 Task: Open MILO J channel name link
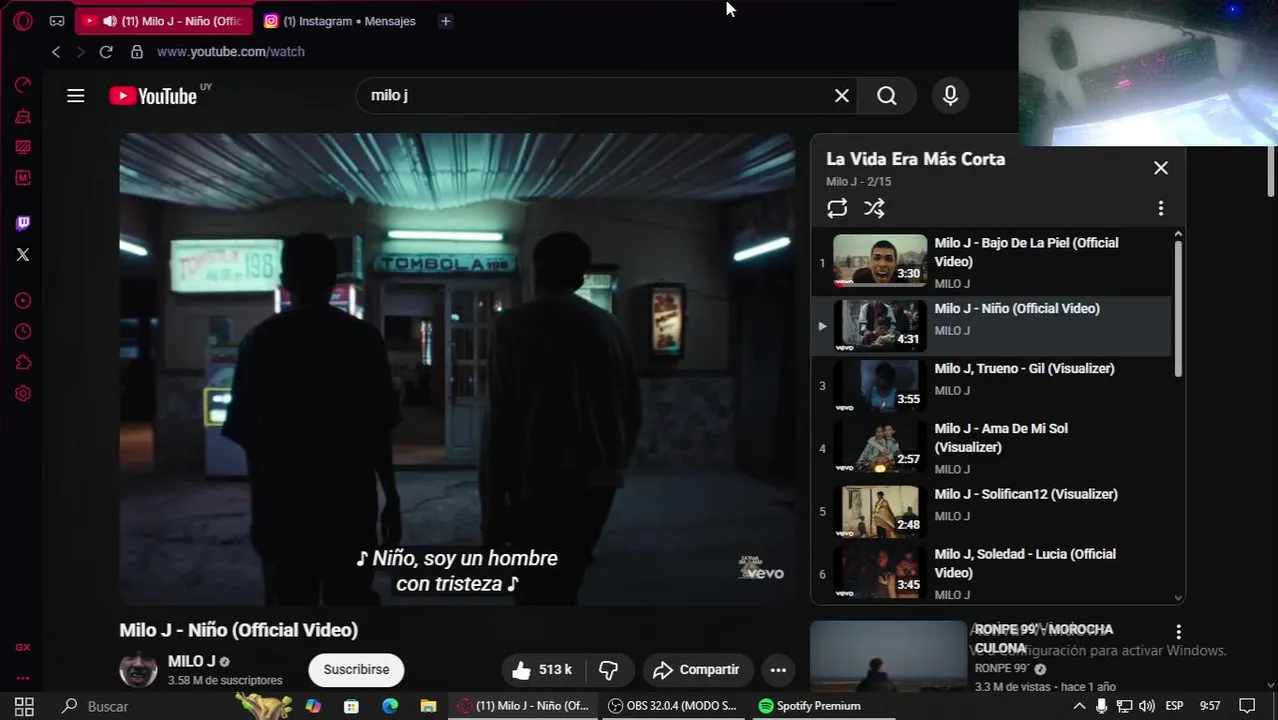(192, 661)
